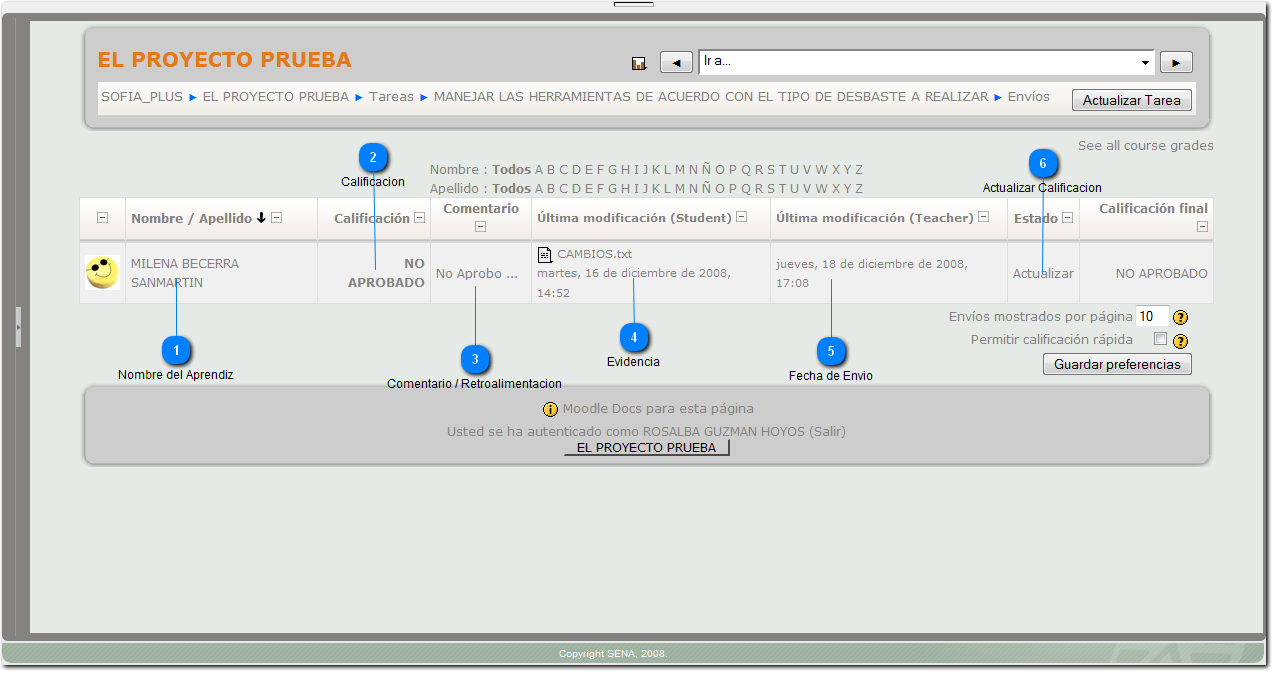This screenshot has width=1279, height=678.
Task: Click the Moodle Docs info icon
Action: coord(550,409)
